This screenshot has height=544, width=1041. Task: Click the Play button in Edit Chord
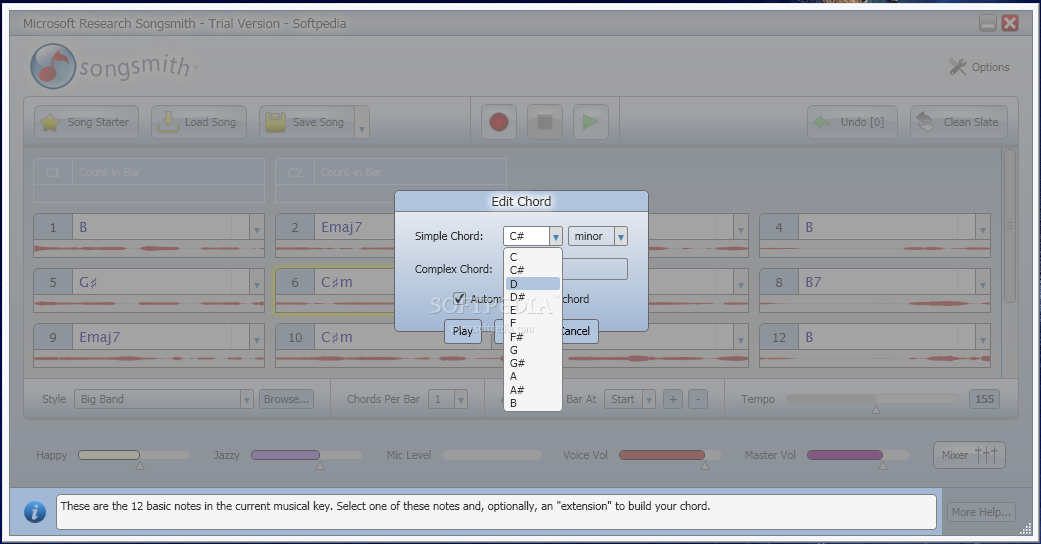(463, 331)
